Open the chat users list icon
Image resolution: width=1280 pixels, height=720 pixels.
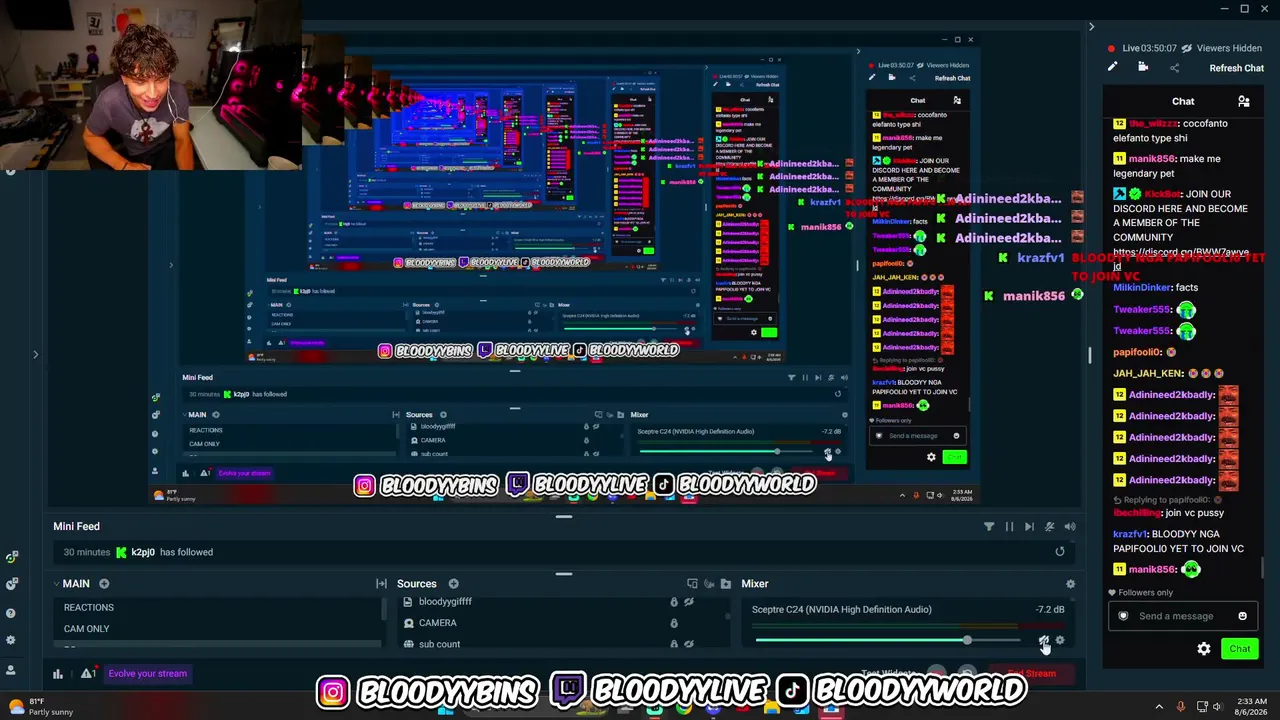coord(1243,101)
